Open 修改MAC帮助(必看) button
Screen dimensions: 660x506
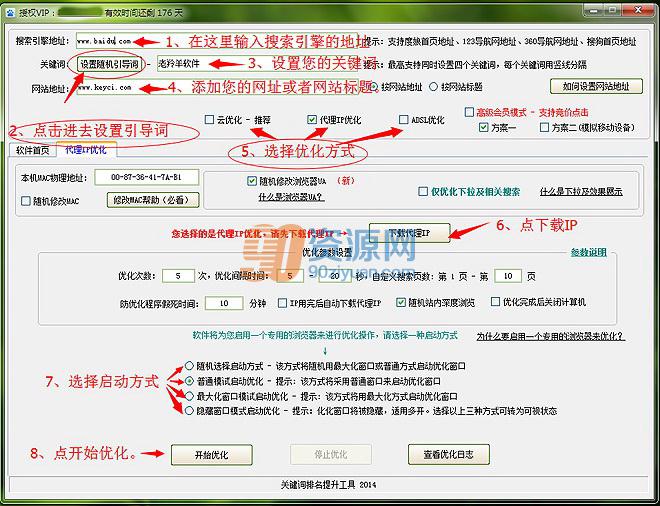153,200
